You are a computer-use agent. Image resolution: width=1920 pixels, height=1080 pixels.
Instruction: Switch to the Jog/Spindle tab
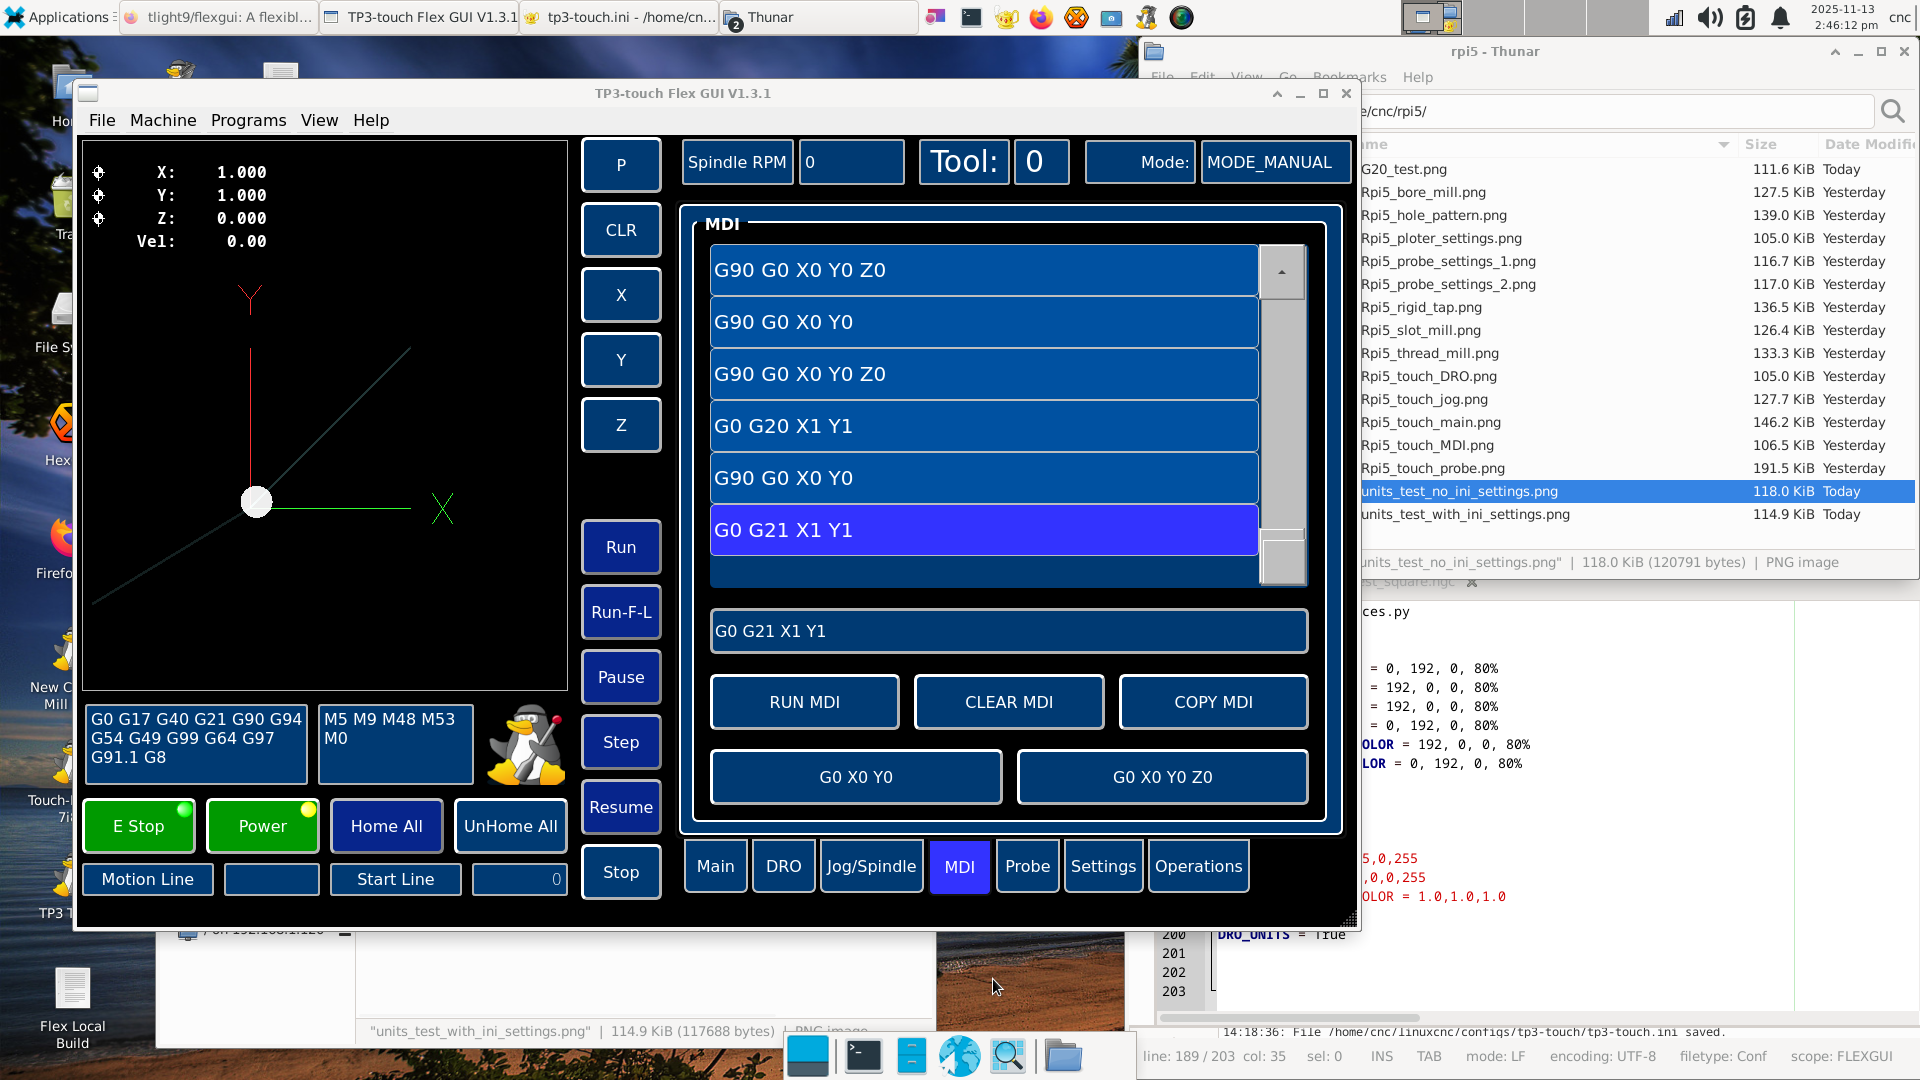click(x=871, y=866)
